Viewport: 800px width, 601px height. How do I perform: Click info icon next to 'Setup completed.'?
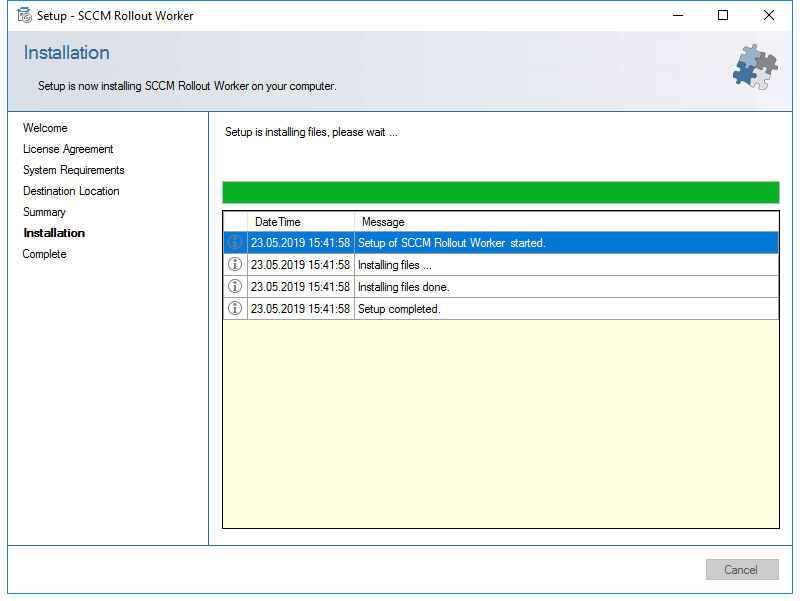tap(235, 308)
